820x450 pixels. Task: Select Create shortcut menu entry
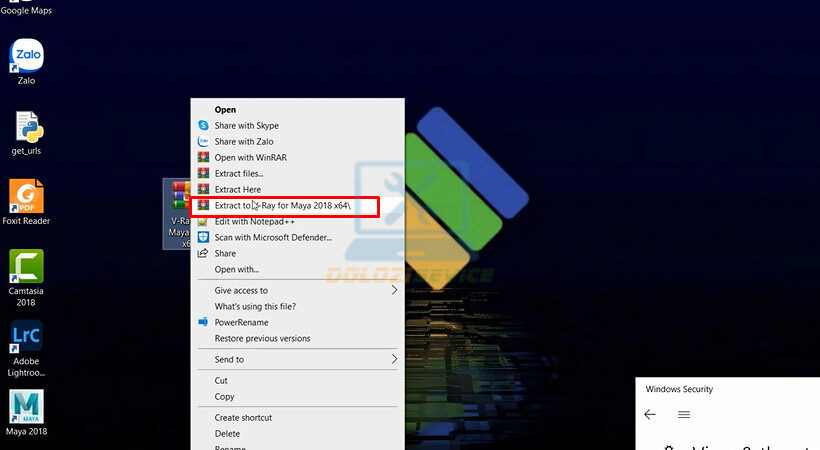(x=243, y=417)
